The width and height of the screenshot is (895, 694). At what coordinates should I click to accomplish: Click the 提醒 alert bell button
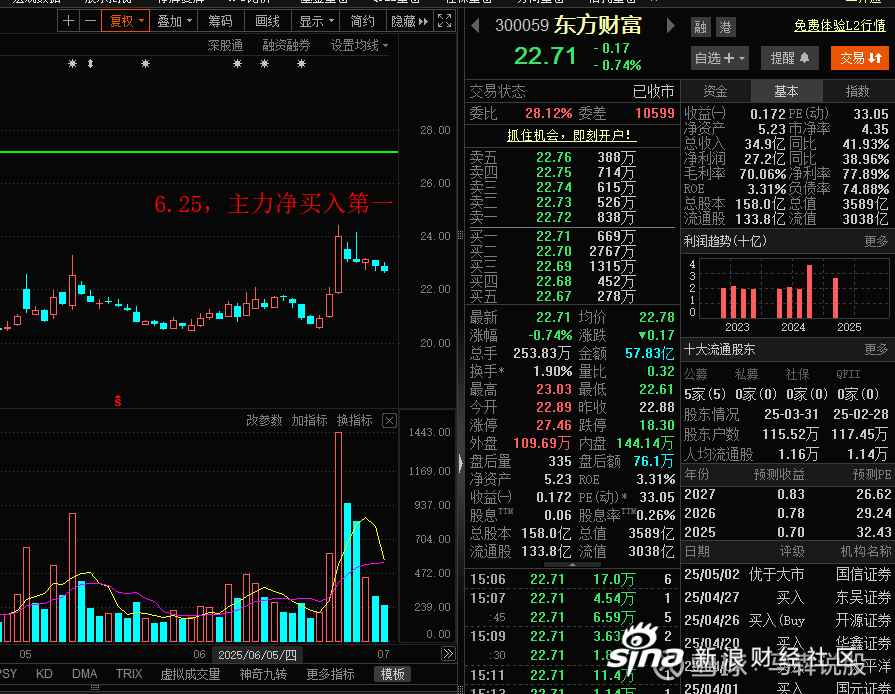pos(790,58)
